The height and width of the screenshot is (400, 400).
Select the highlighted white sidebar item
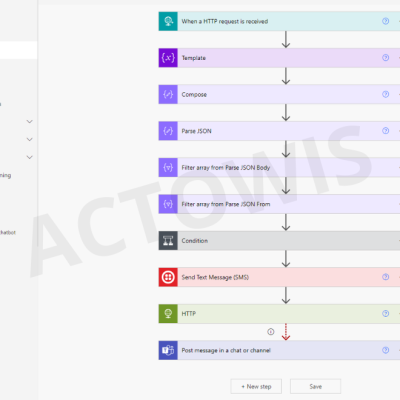[18, 50]
